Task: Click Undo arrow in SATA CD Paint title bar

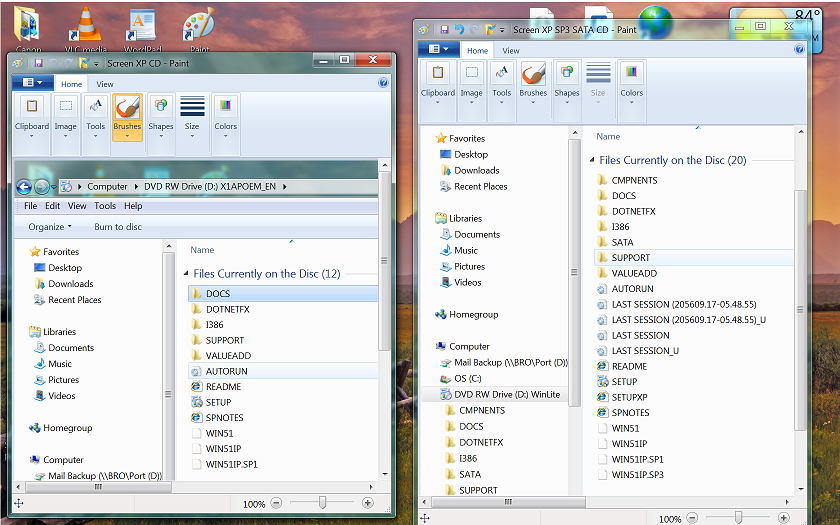Action: click(459, 29)
